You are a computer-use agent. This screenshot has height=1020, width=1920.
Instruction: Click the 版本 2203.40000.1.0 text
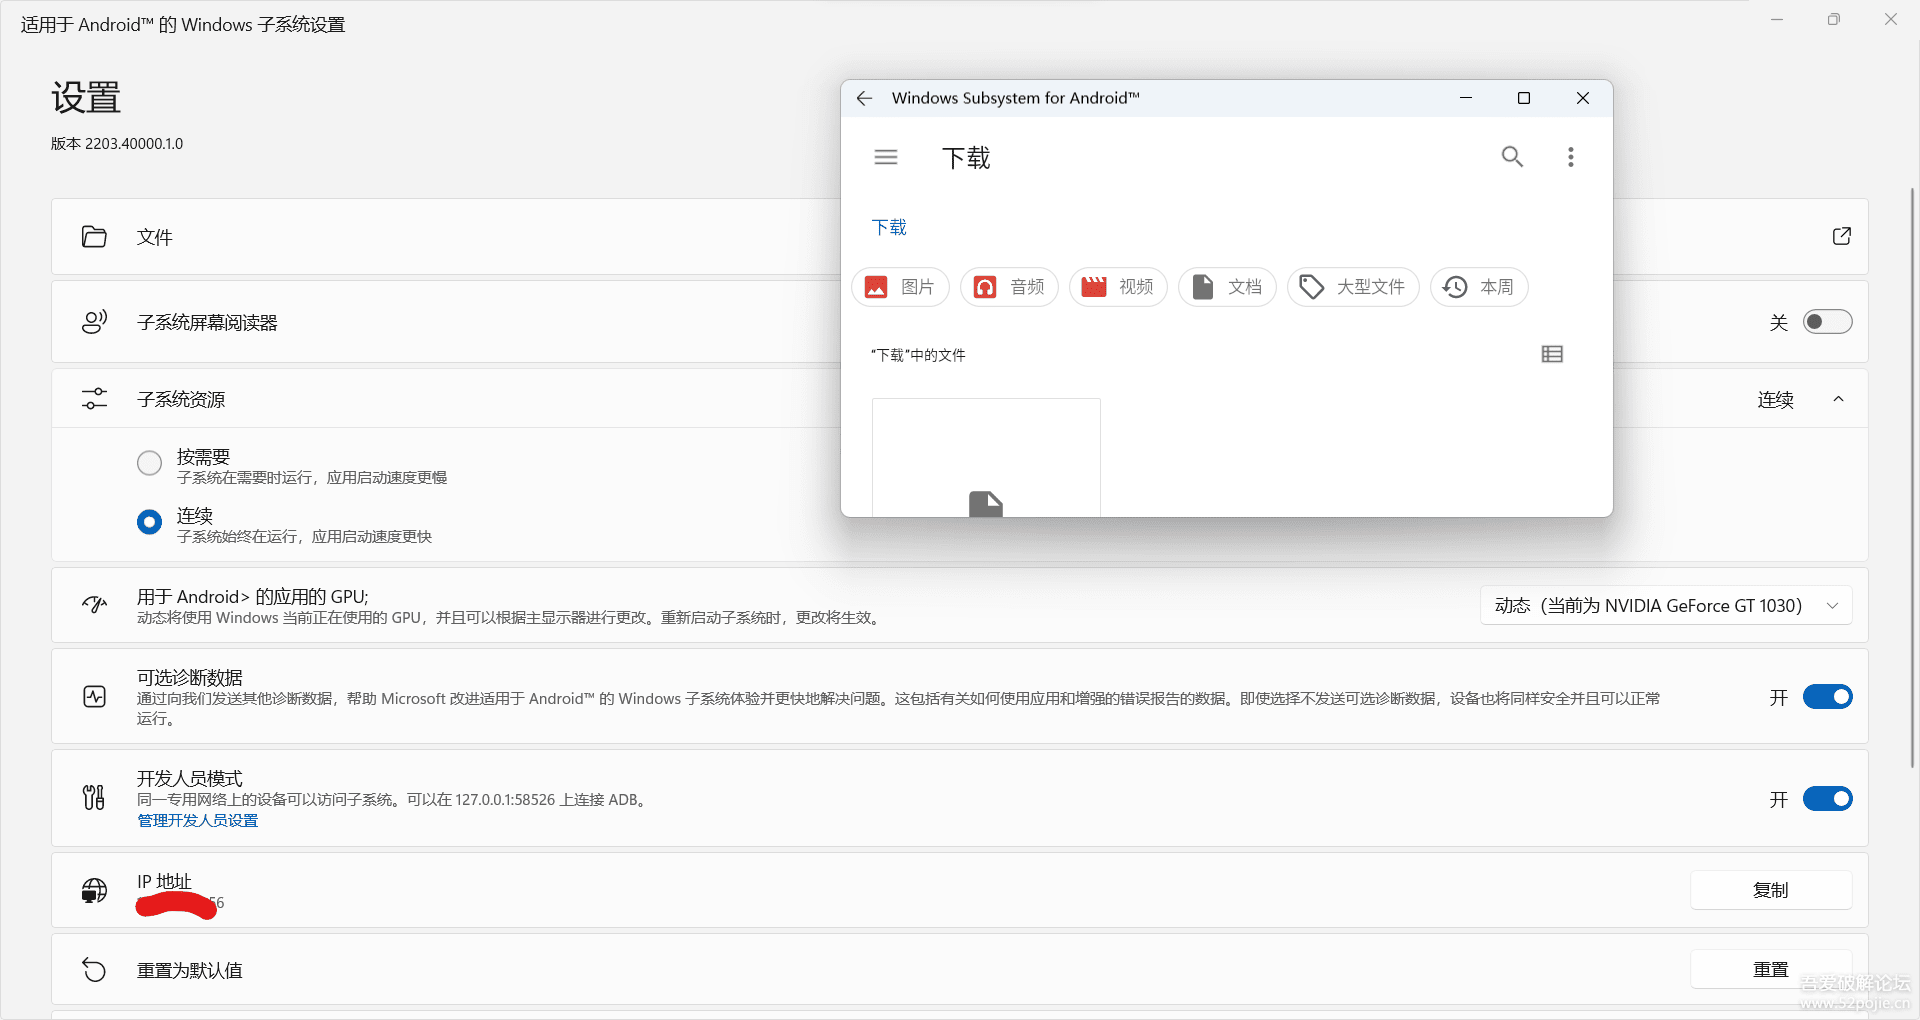coord(117,143)
